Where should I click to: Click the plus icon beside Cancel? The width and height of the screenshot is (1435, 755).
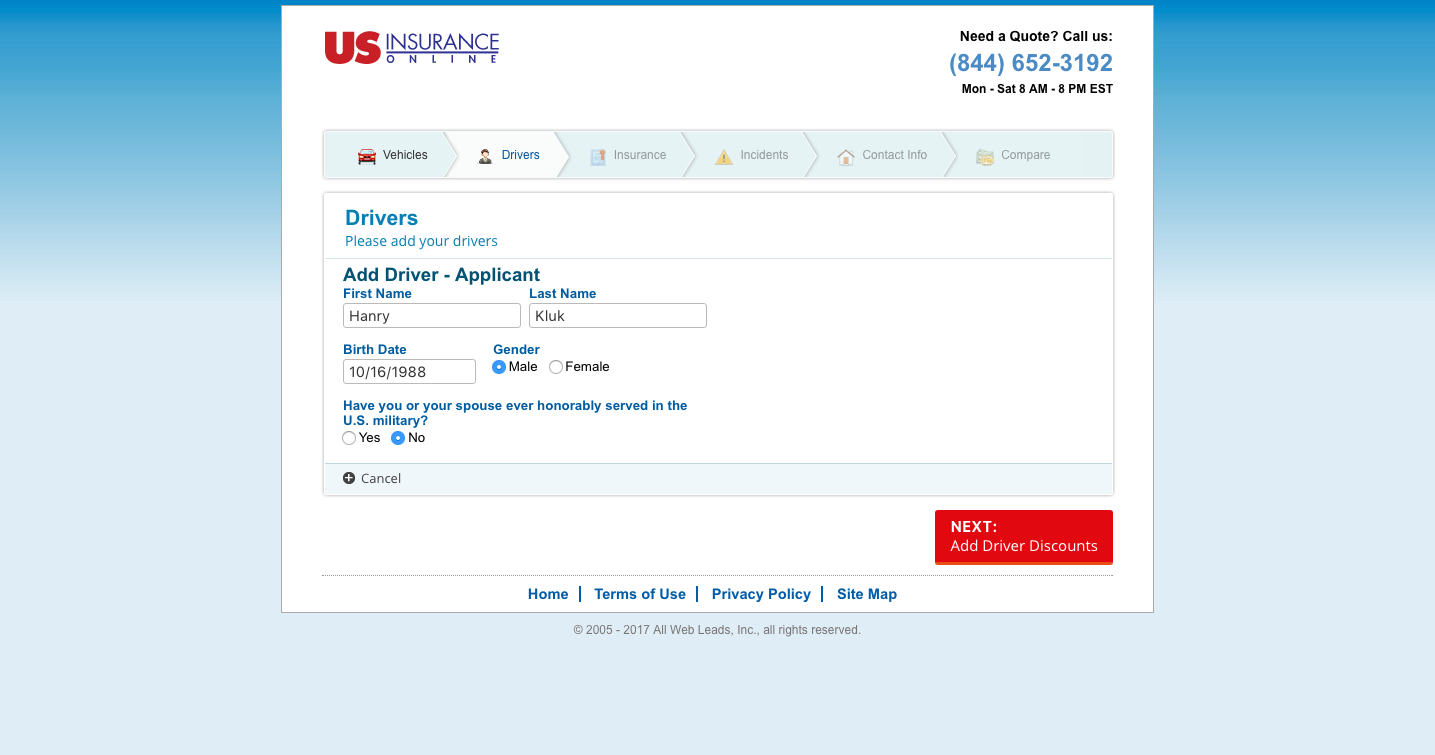point(349,478)
